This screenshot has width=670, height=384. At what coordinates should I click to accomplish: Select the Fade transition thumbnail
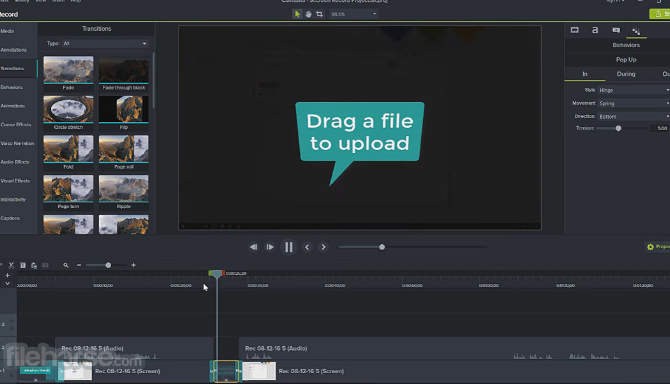click(68, 70)
